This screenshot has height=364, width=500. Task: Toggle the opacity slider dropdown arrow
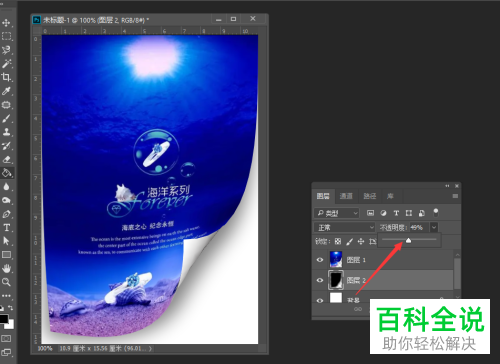pos(434,227)
